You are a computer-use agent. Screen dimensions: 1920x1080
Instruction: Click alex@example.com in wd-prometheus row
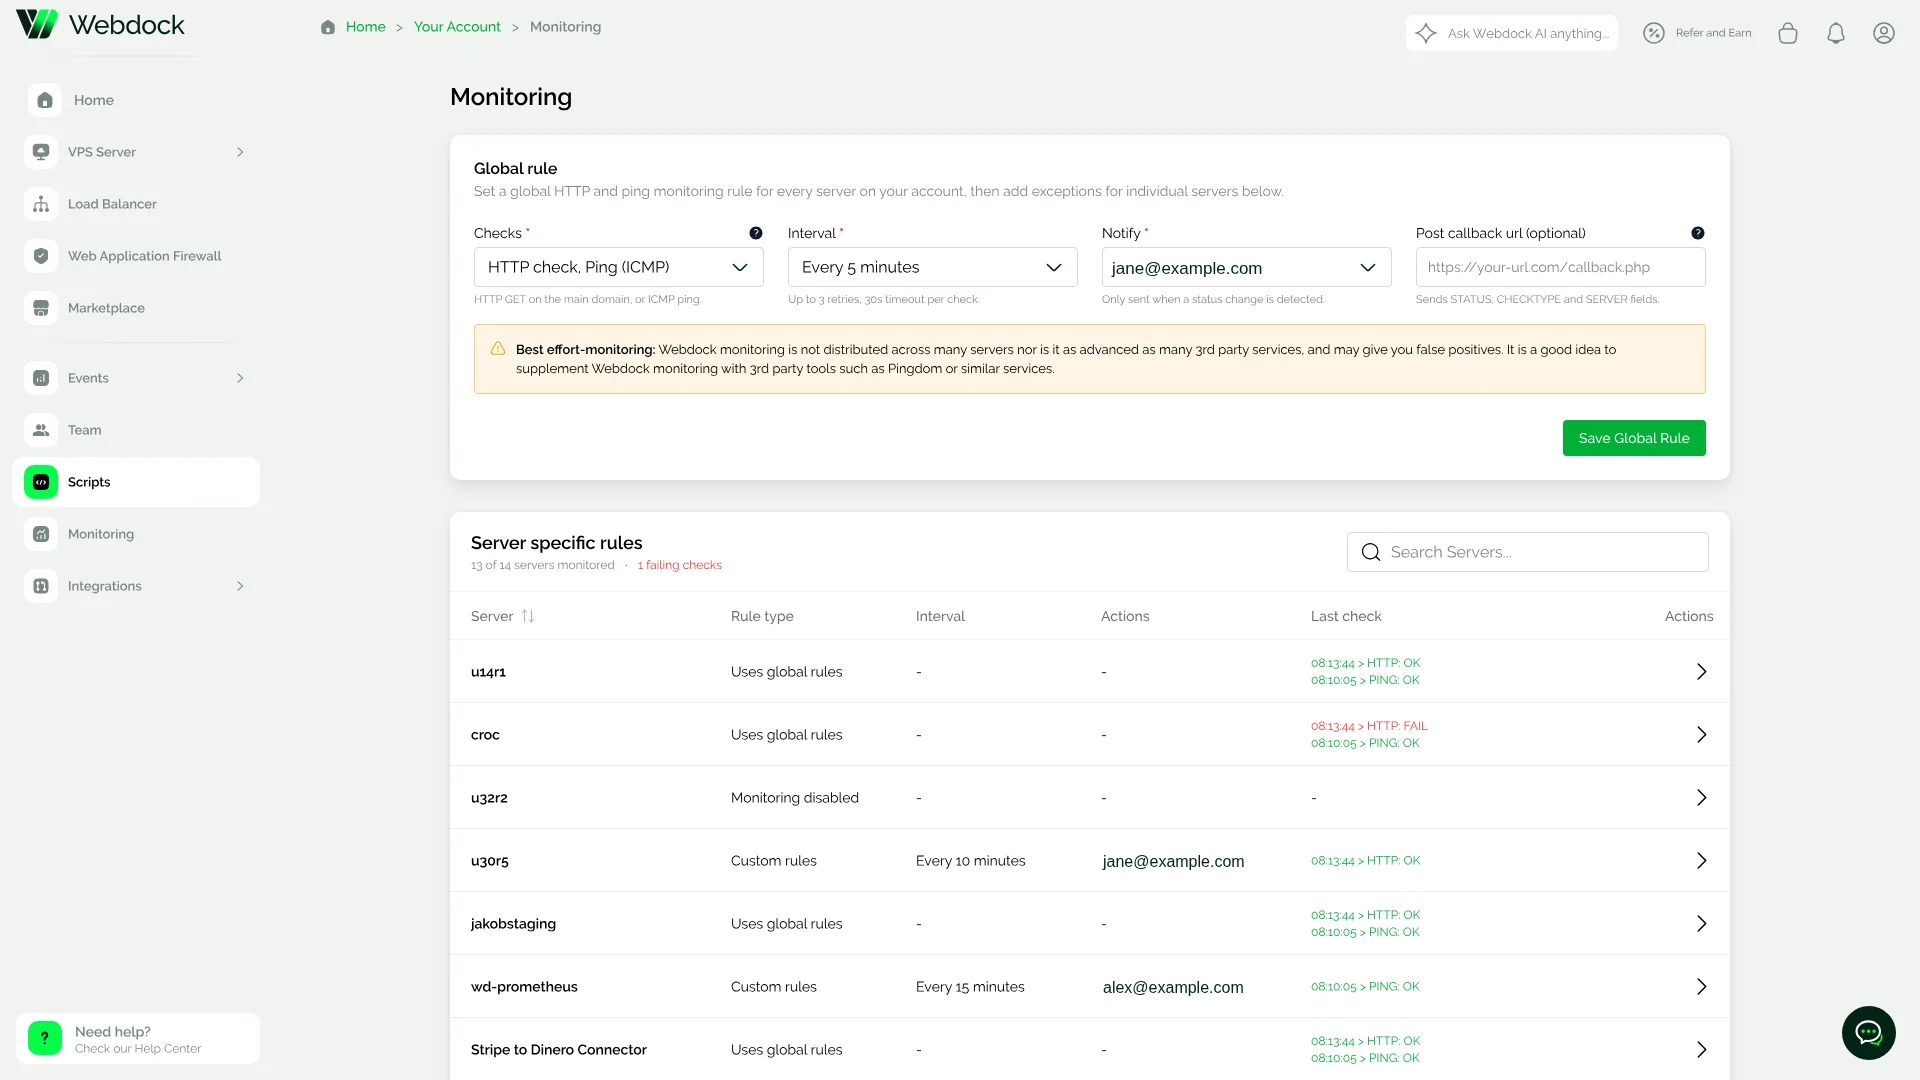[1173, 987]
